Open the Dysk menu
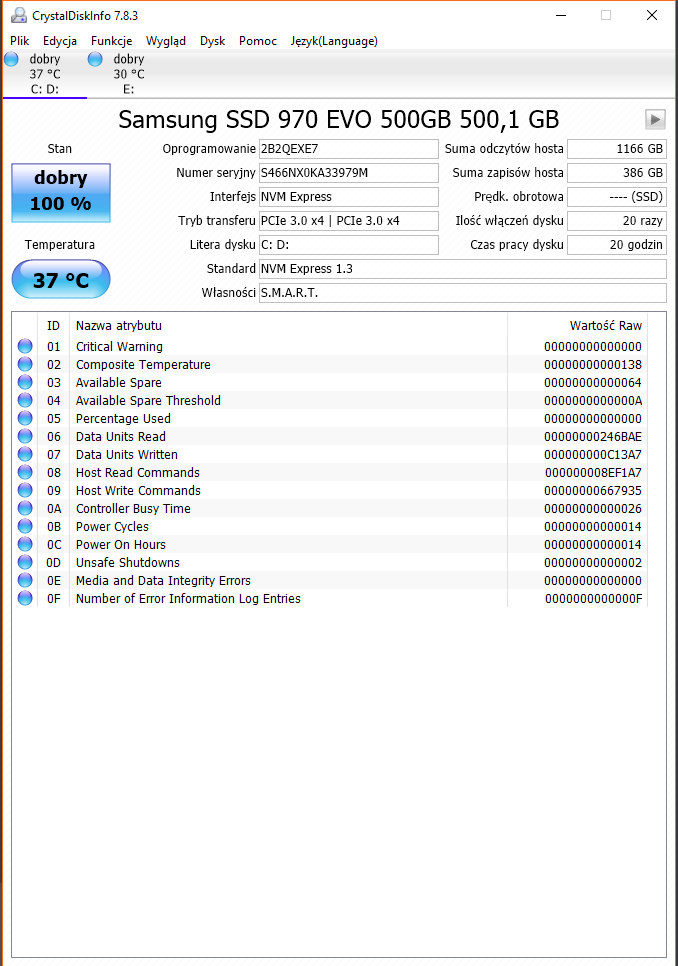The height and width of the screenshot is (966, 678). (x=212, y=41)
